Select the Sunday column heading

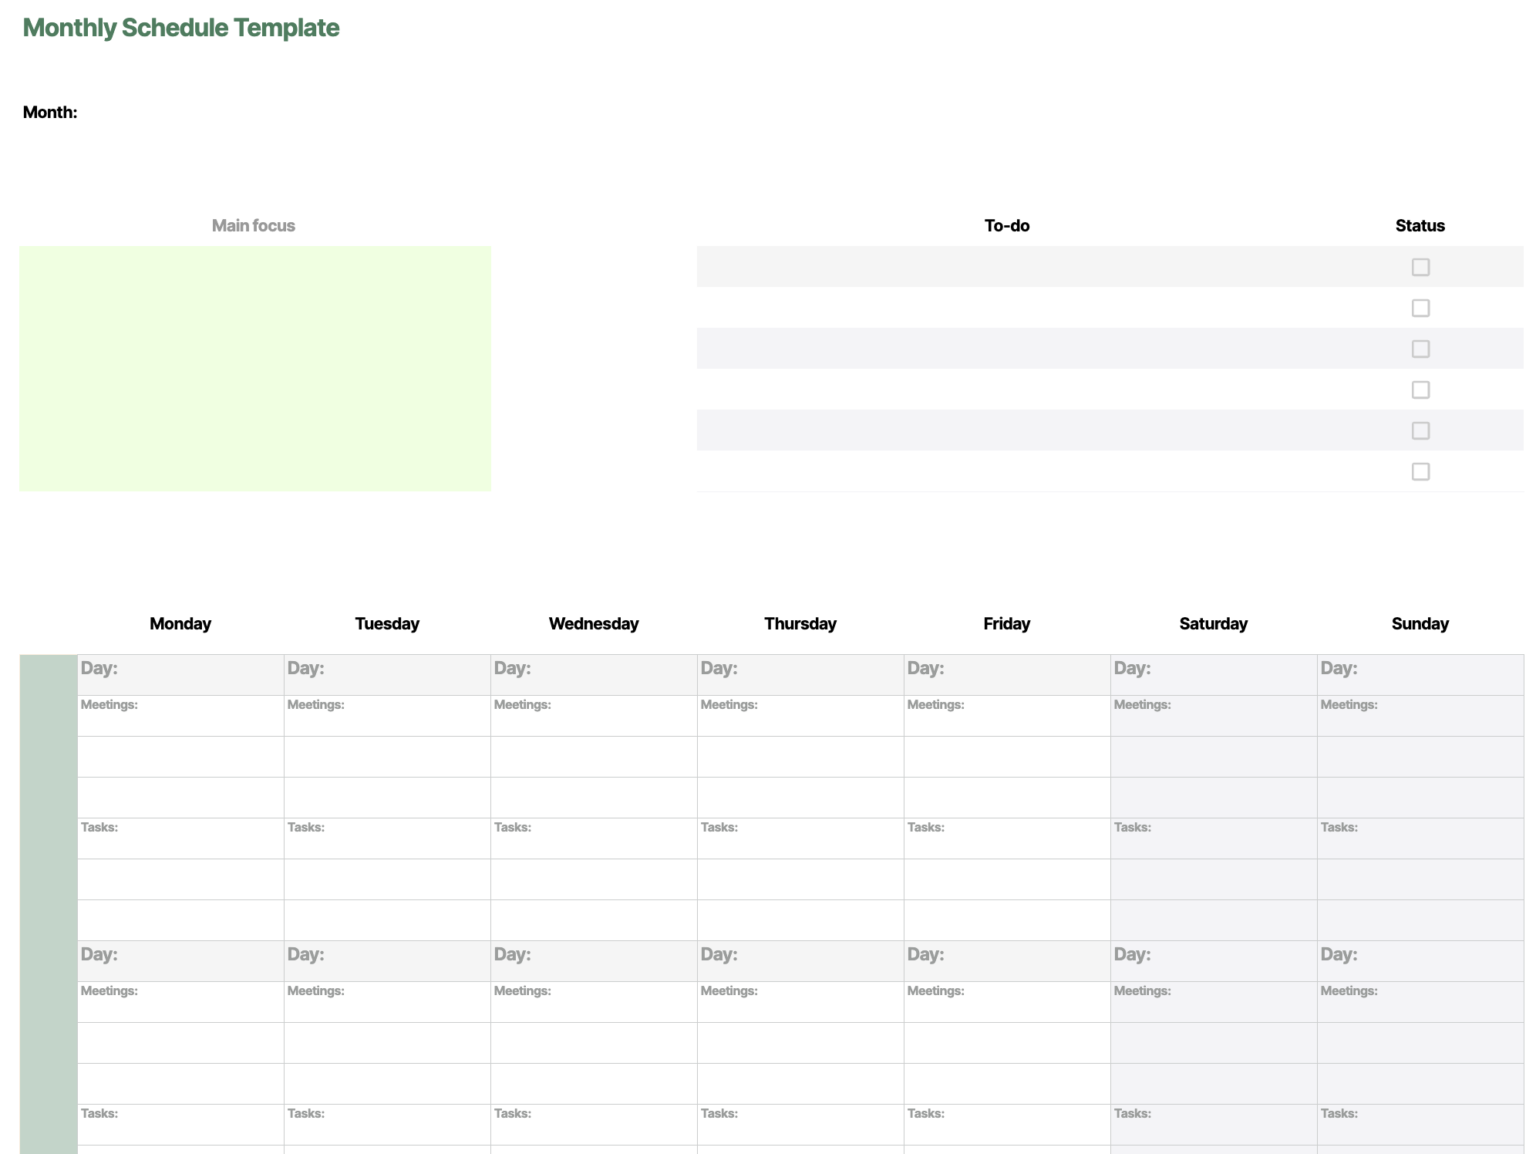(x=1419, y=624)
